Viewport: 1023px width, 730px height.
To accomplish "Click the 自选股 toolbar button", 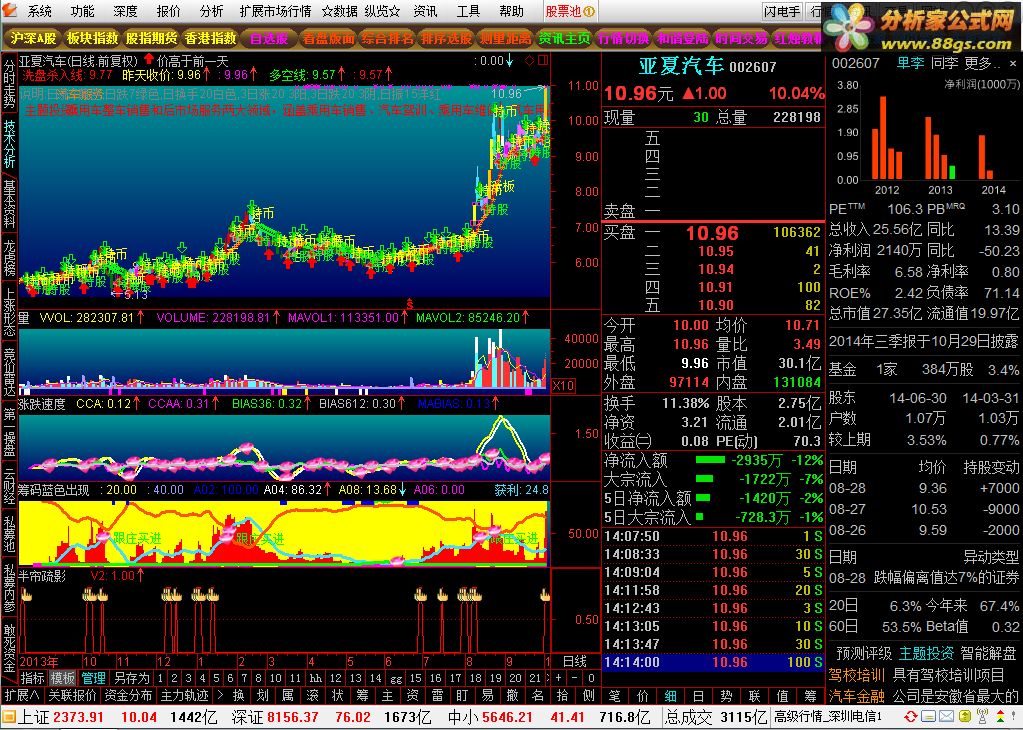I will [x=269, y=38].
